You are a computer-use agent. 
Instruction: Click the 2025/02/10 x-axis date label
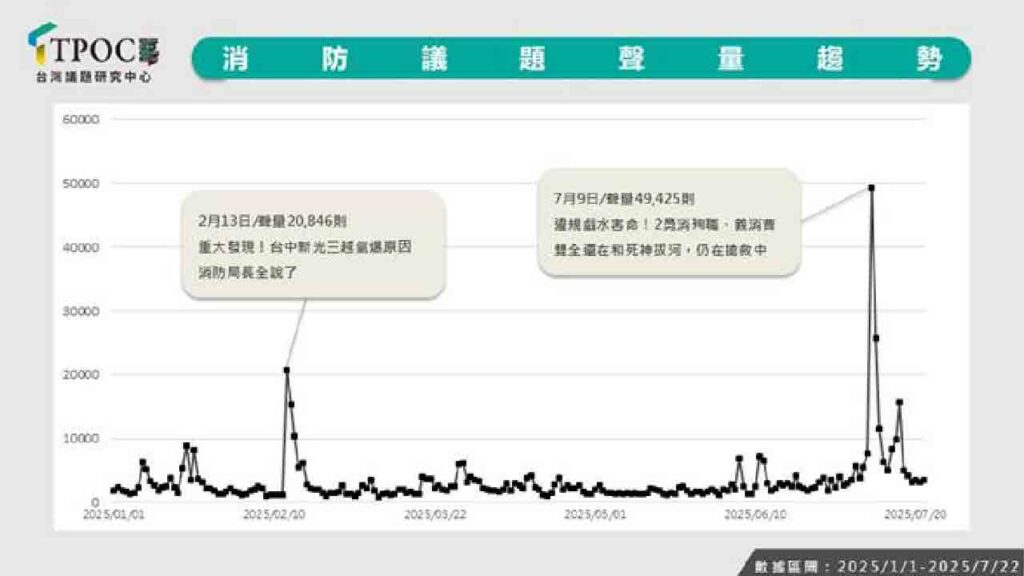[x=274, y=515]
